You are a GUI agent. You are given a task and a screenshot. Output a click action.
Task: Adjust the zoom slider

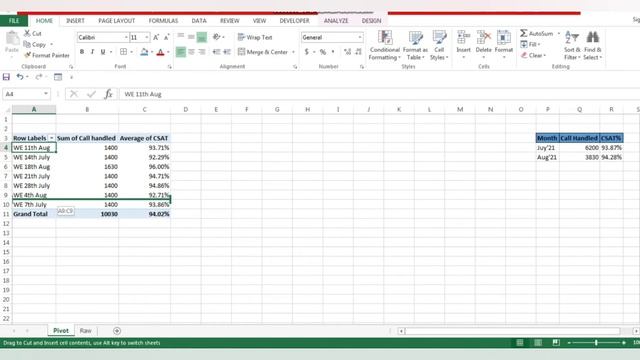[x=596, y=343]
